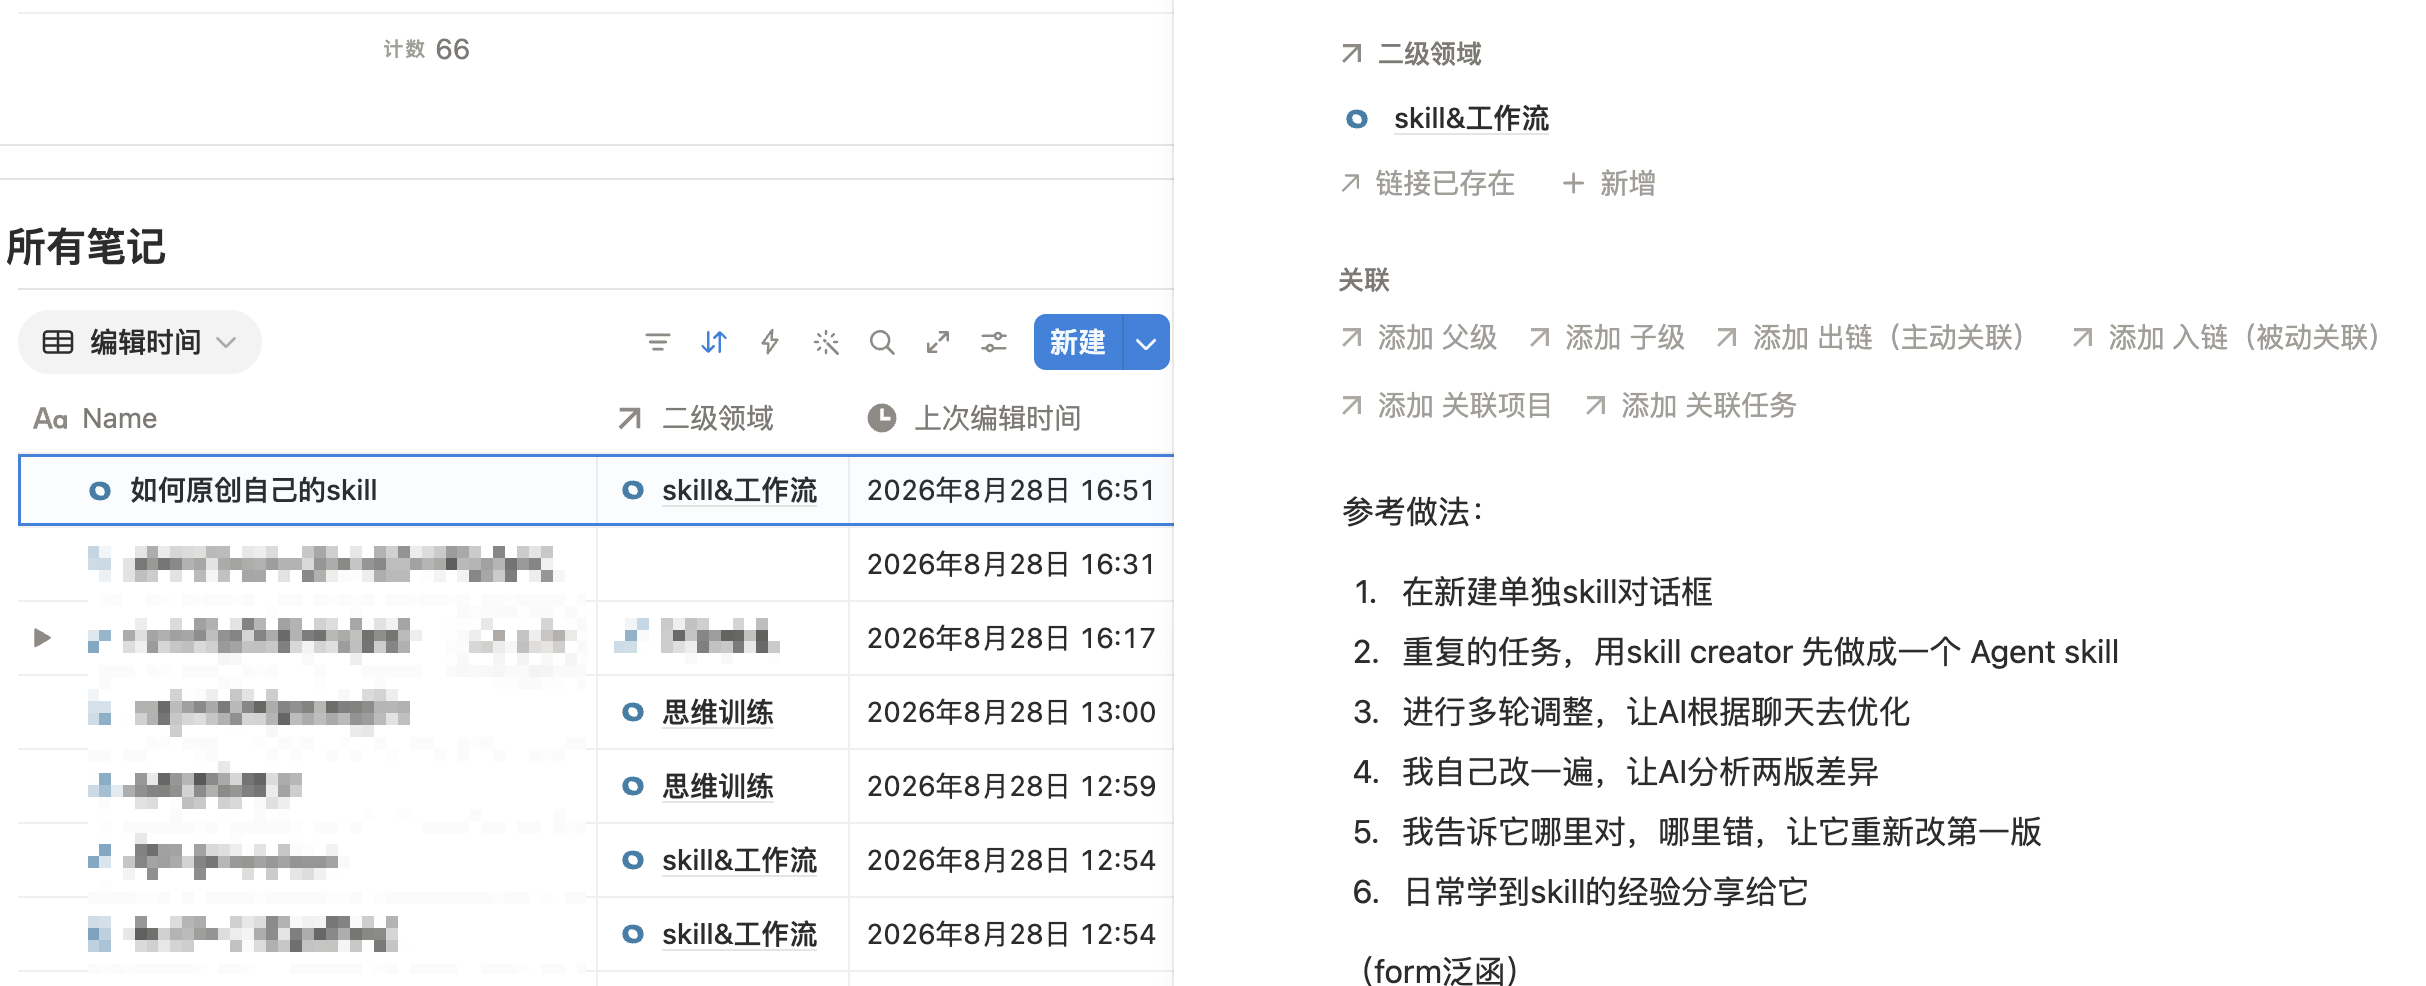Open the view settings sliders icon
Screen dimensions: 2426x986
tap(993, 343)
